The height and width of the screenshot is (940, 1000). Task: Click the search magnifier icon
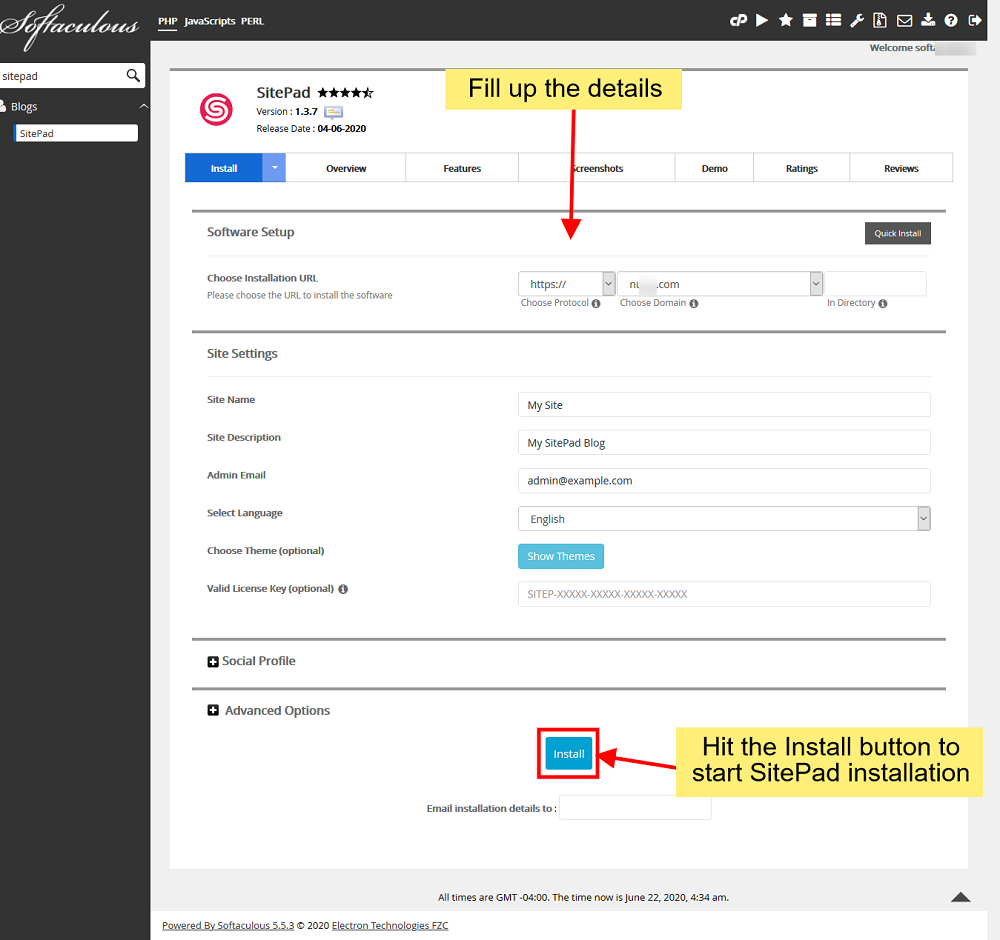pyautogui.click(x=133, y=75)
